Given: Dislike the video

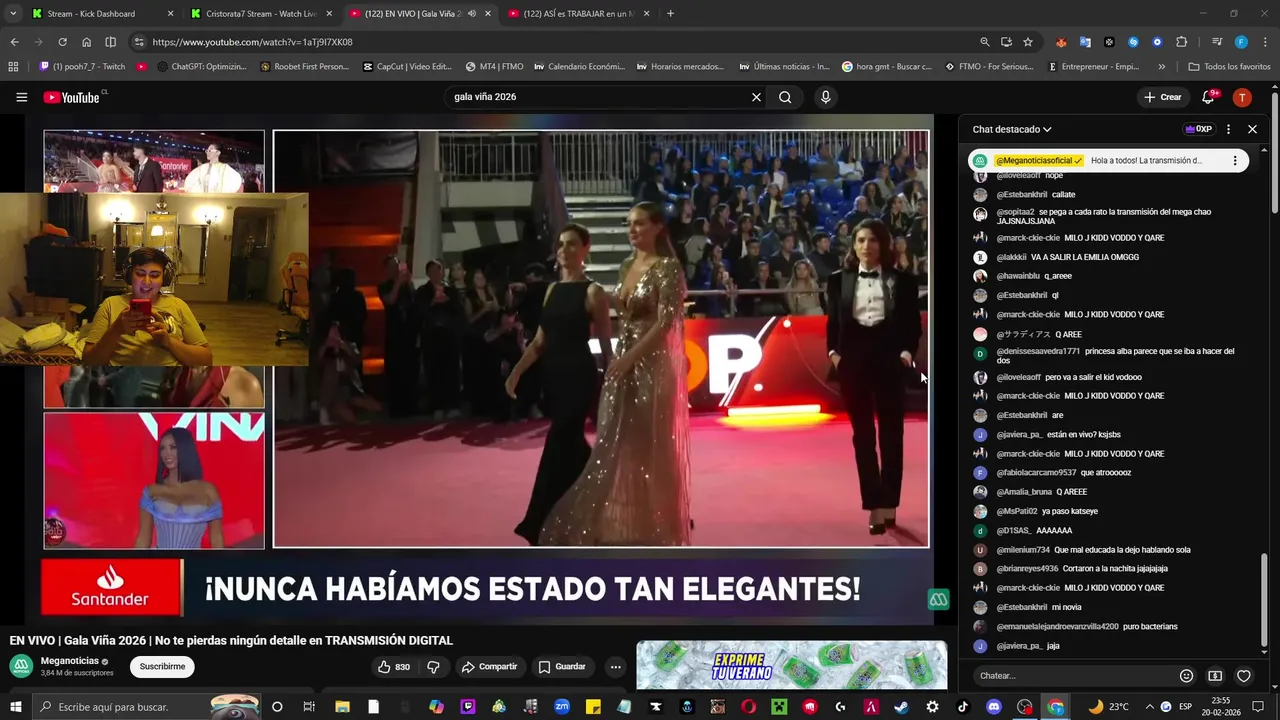Looking at the screenshot, I should (433, 667).
